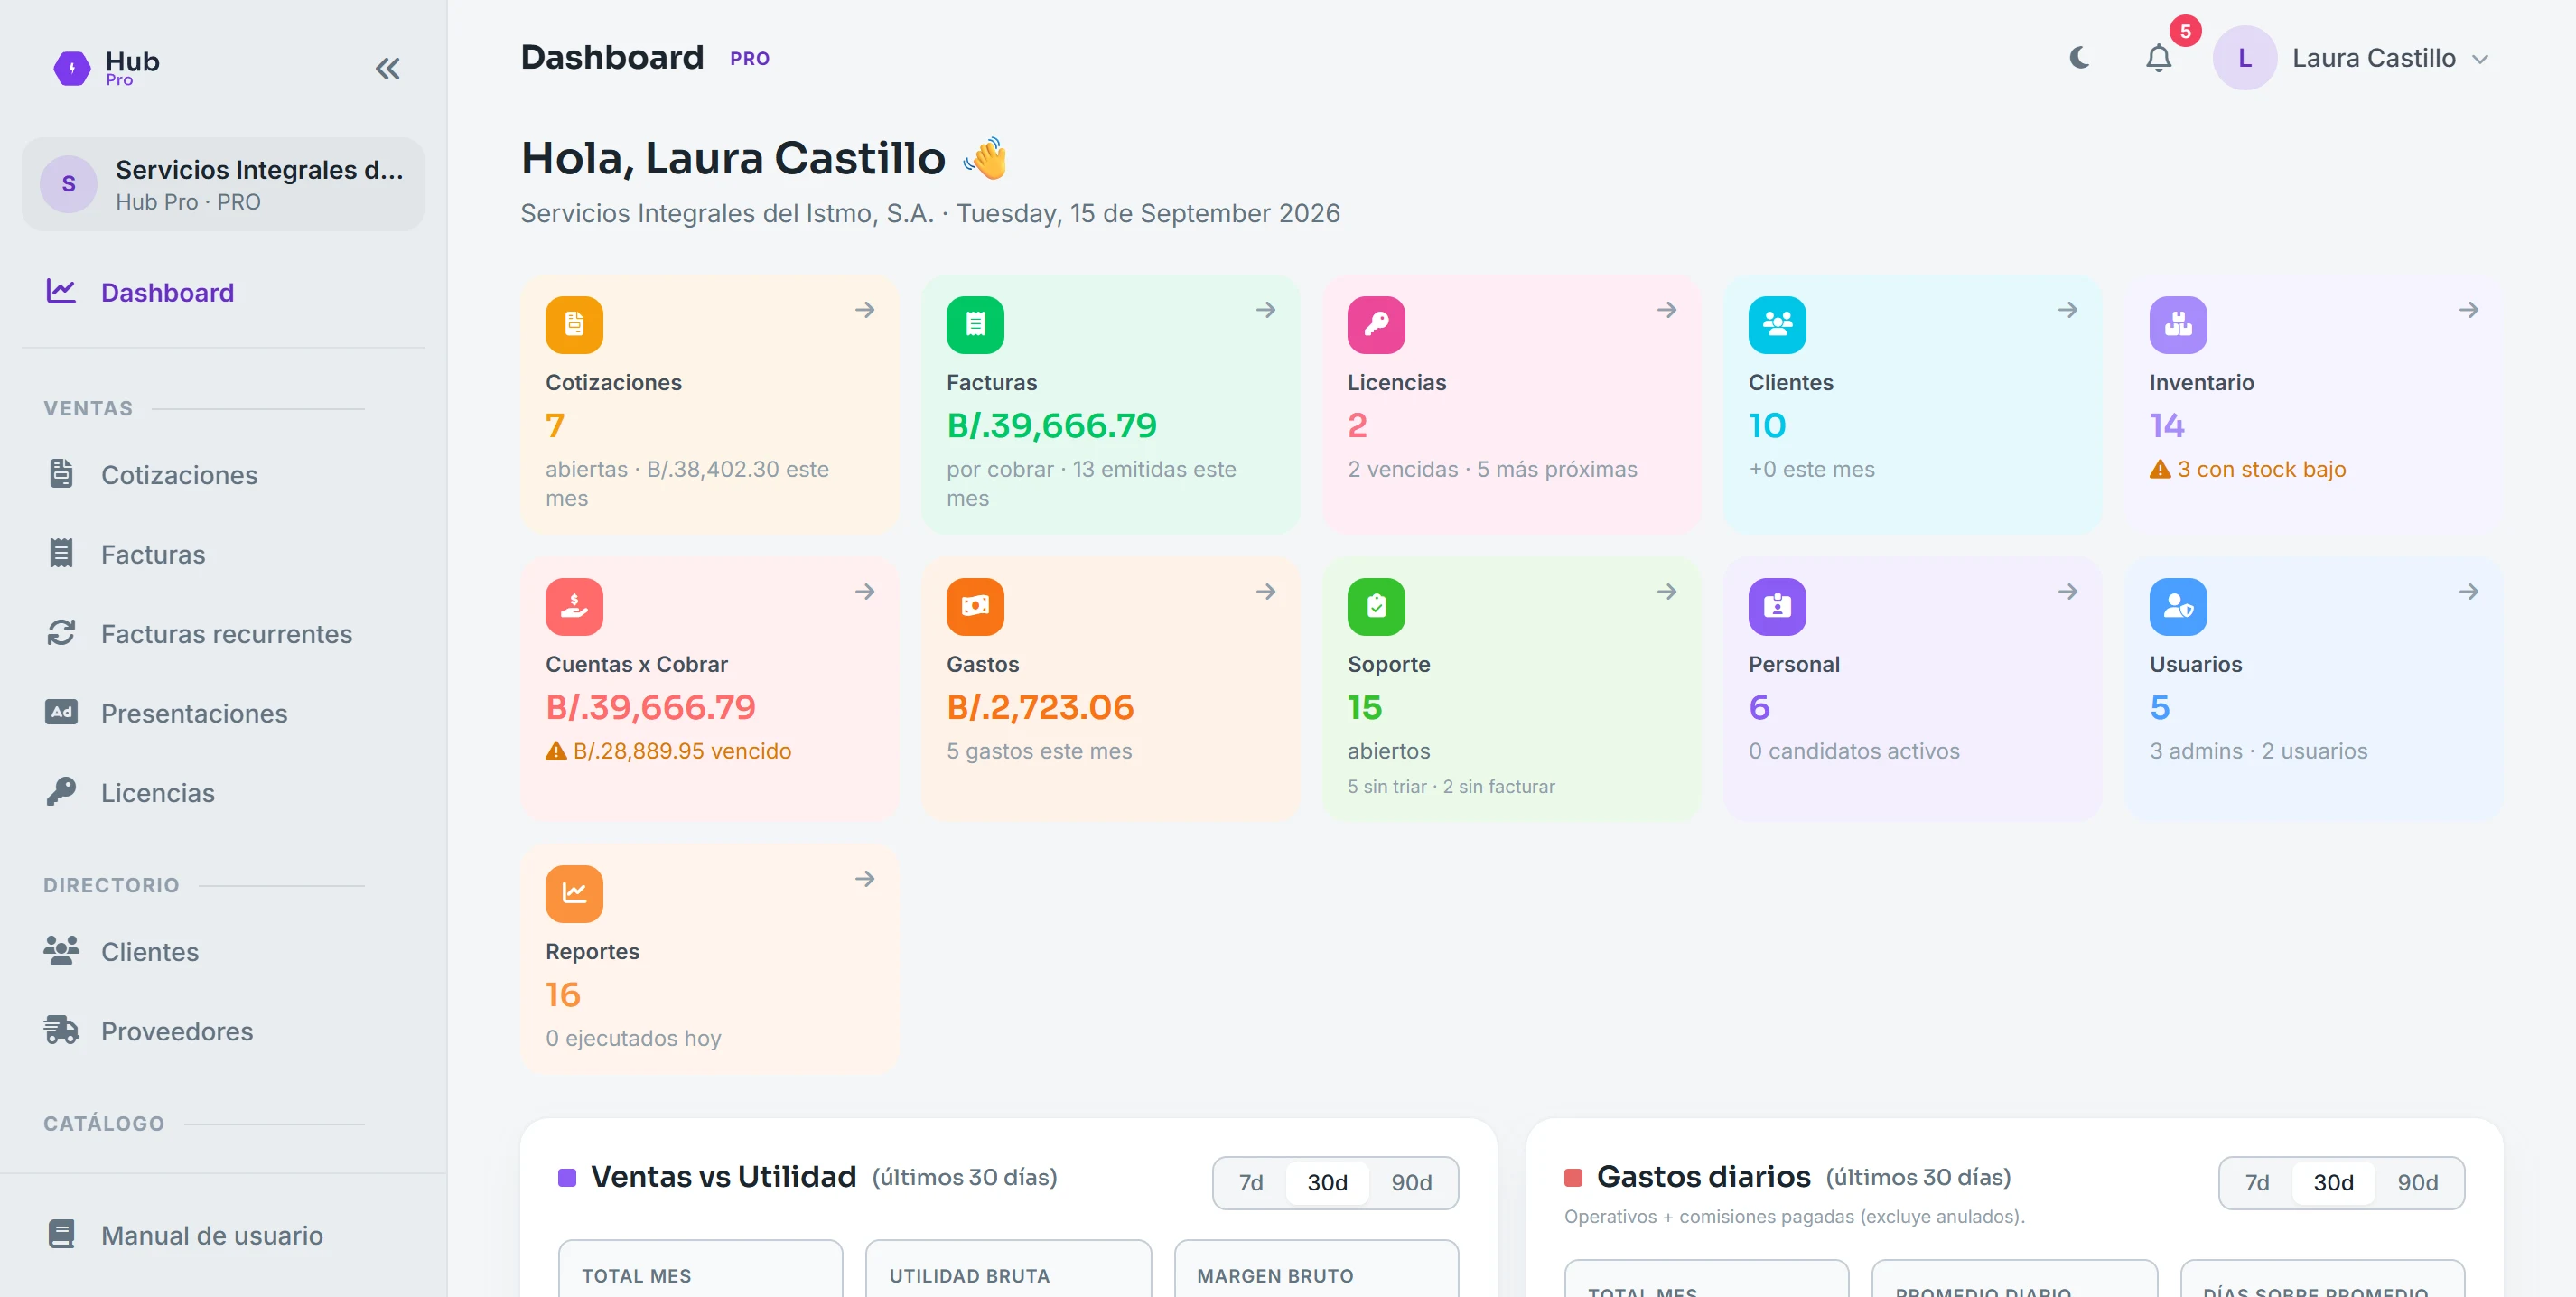Image resolution: width=2576 pixels, height=1297 pixels.
Task: Select 7d range for Gastos diarios
Action: point(2257,1183)
